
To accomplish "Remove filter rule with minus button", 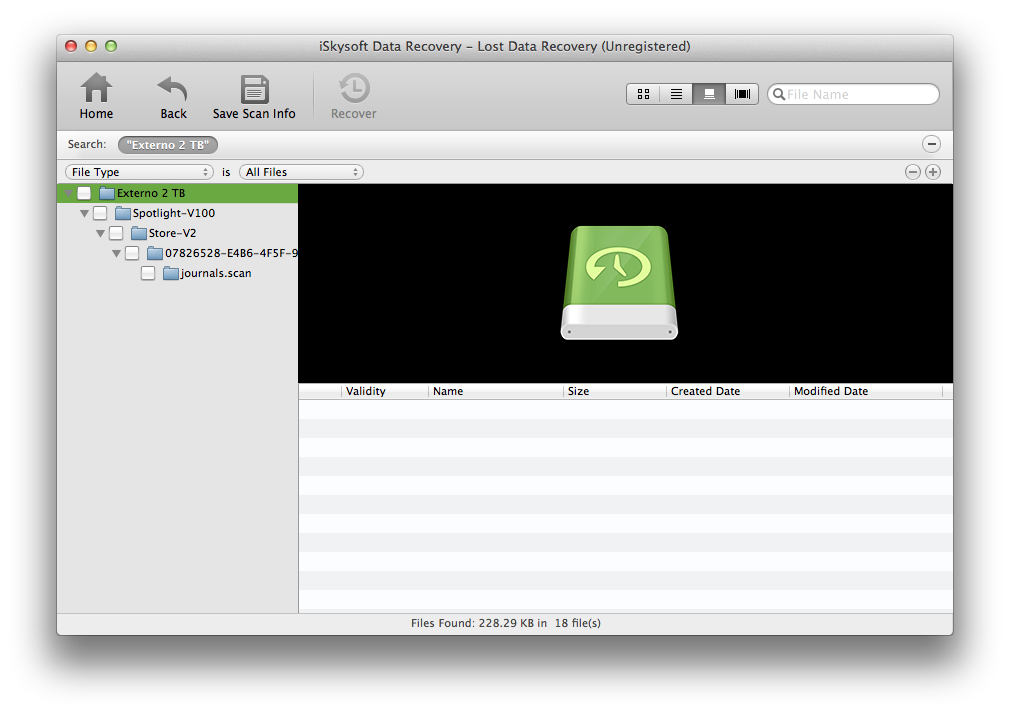I will click(x=912, y=172).
